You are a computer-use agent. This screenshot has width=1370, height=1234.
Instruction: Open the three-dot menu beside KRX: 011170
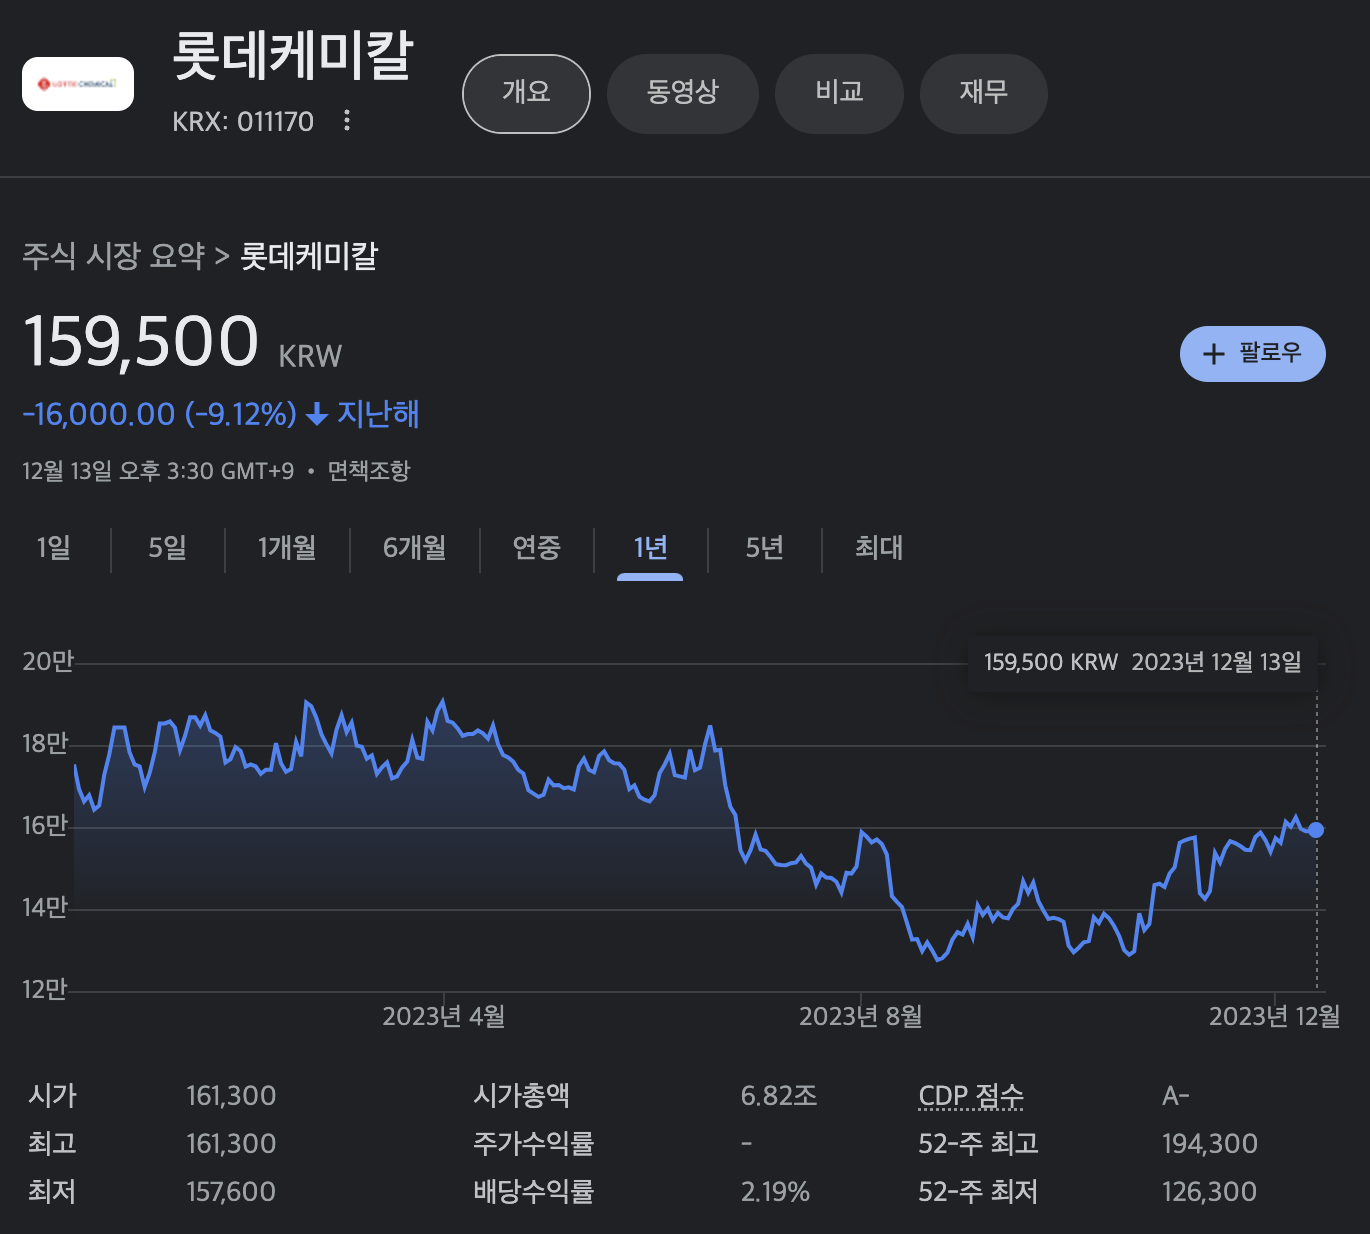347,121
